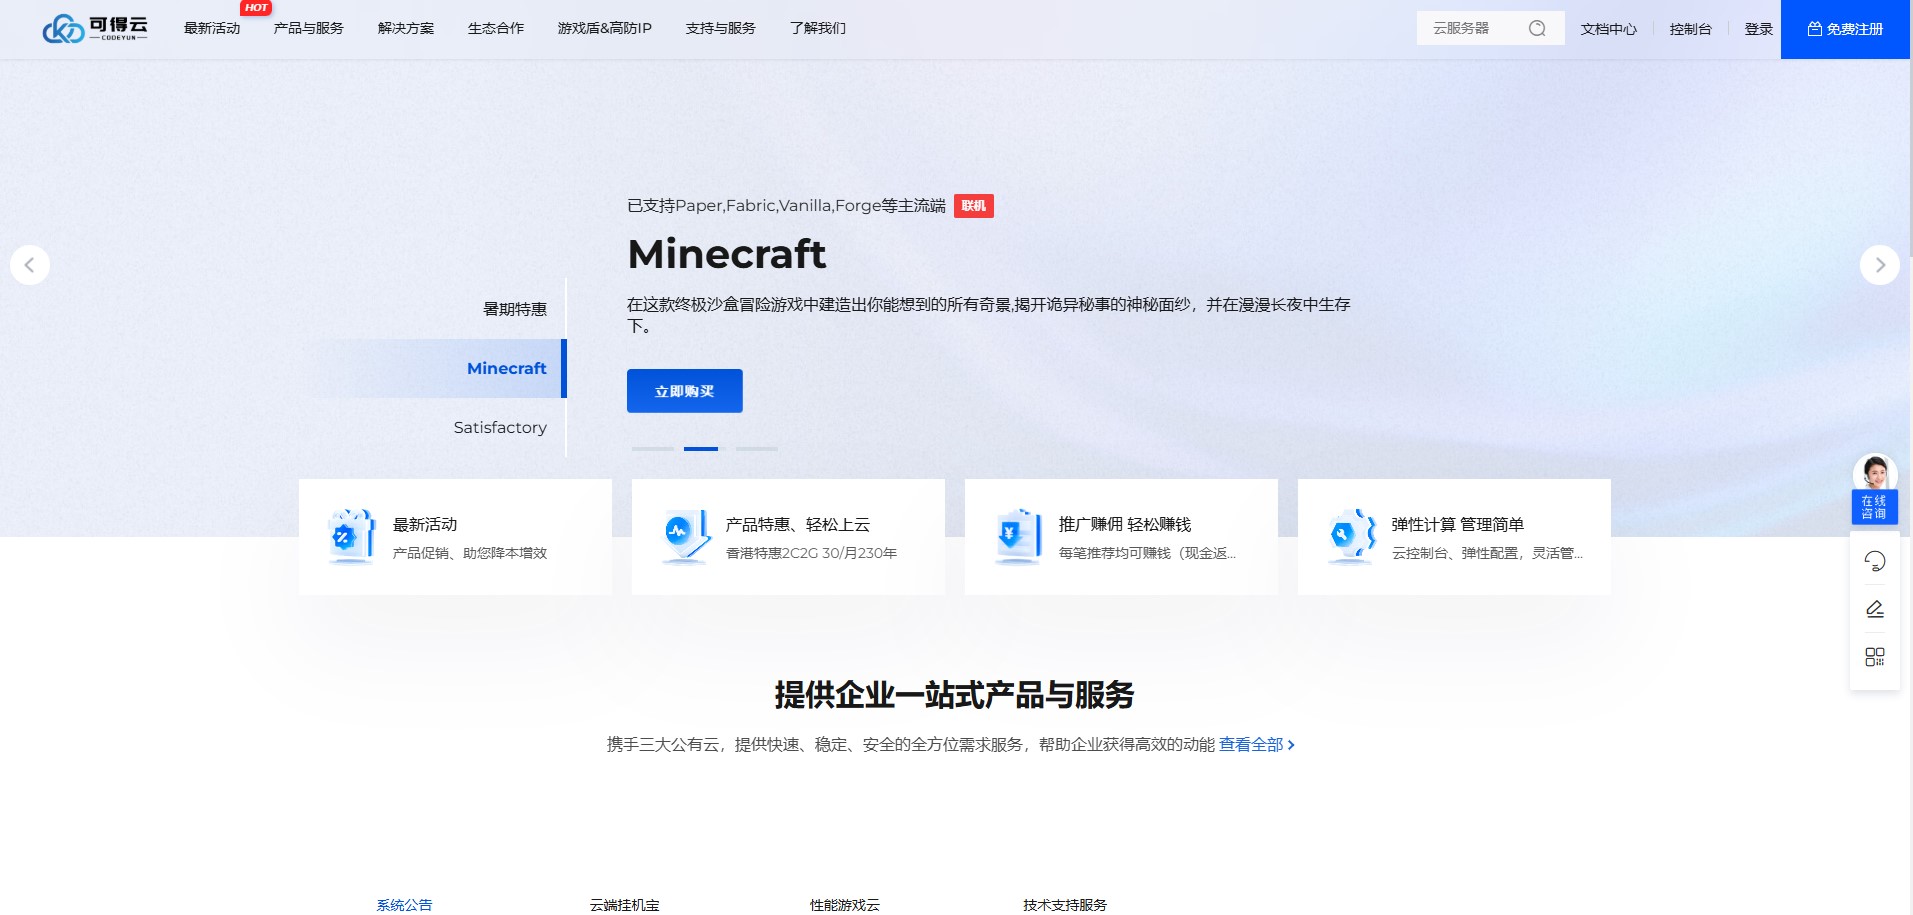Click the 推广赚佣 card yen icon
Screen dimensions: 1913x915
click(1018, 536)
